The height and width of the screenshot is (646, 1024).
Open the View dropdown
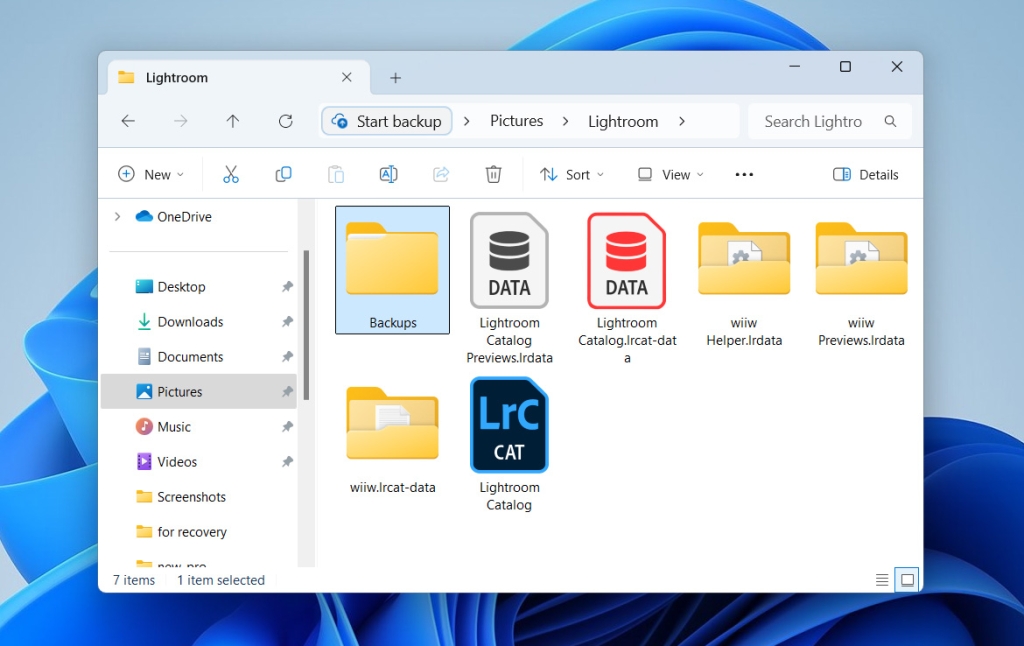click(669, 174)
